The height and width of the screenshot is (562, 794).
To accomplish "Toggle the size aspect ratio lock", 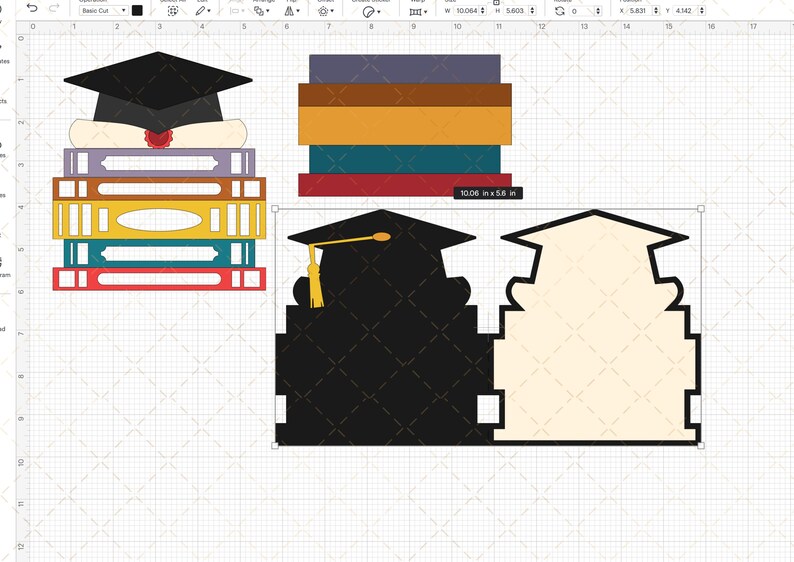I will (496, 2).
